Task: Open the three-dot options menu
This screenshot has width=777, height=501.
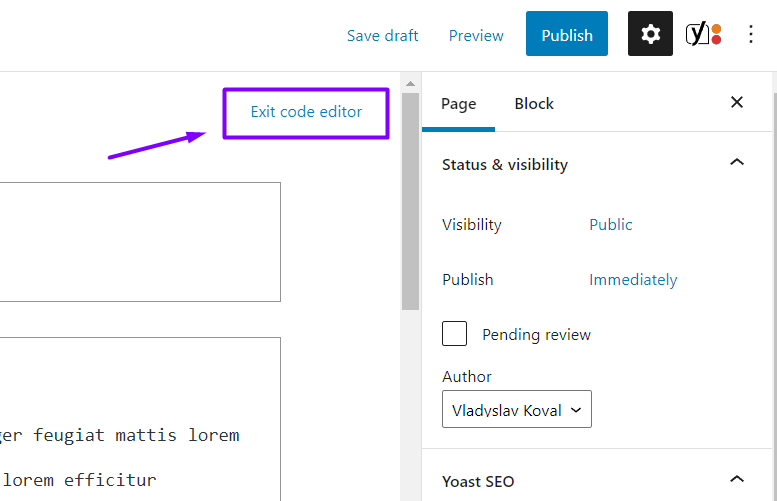Action: pos(751,34)
